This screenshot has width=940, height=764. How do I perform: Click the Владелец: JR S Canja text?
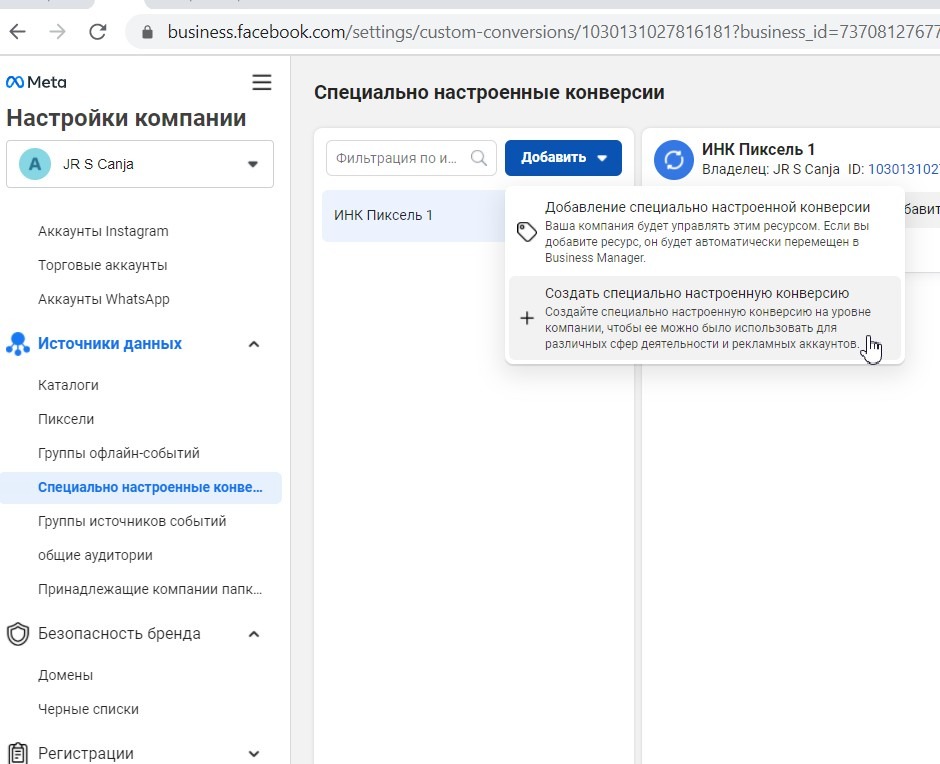tap(770, 169)
